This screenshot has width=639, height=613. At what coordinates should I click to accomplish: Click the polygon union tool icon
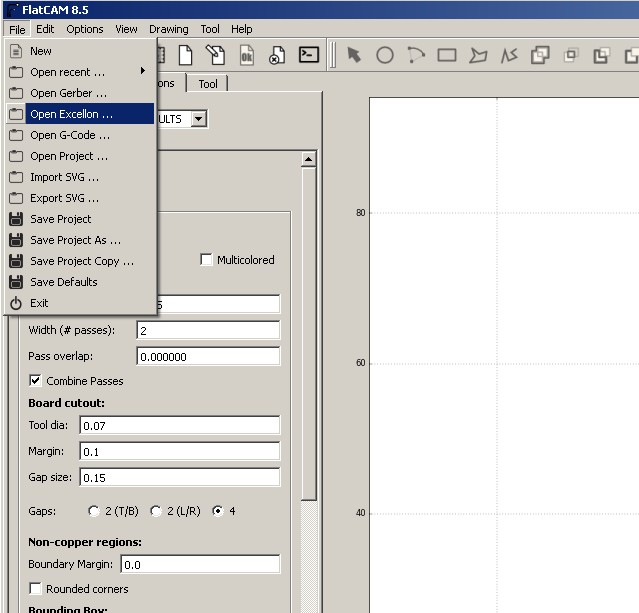tap(540, 55)
